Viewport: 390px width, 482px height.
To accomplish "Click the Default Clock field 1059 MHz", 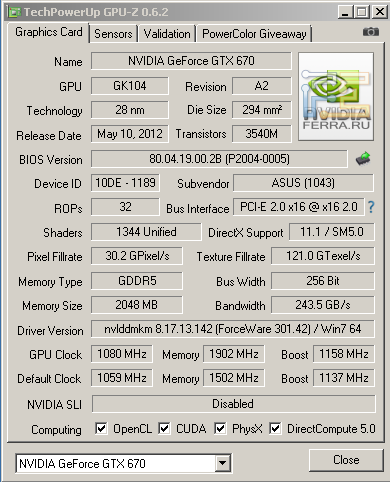I will click(122, 378).
